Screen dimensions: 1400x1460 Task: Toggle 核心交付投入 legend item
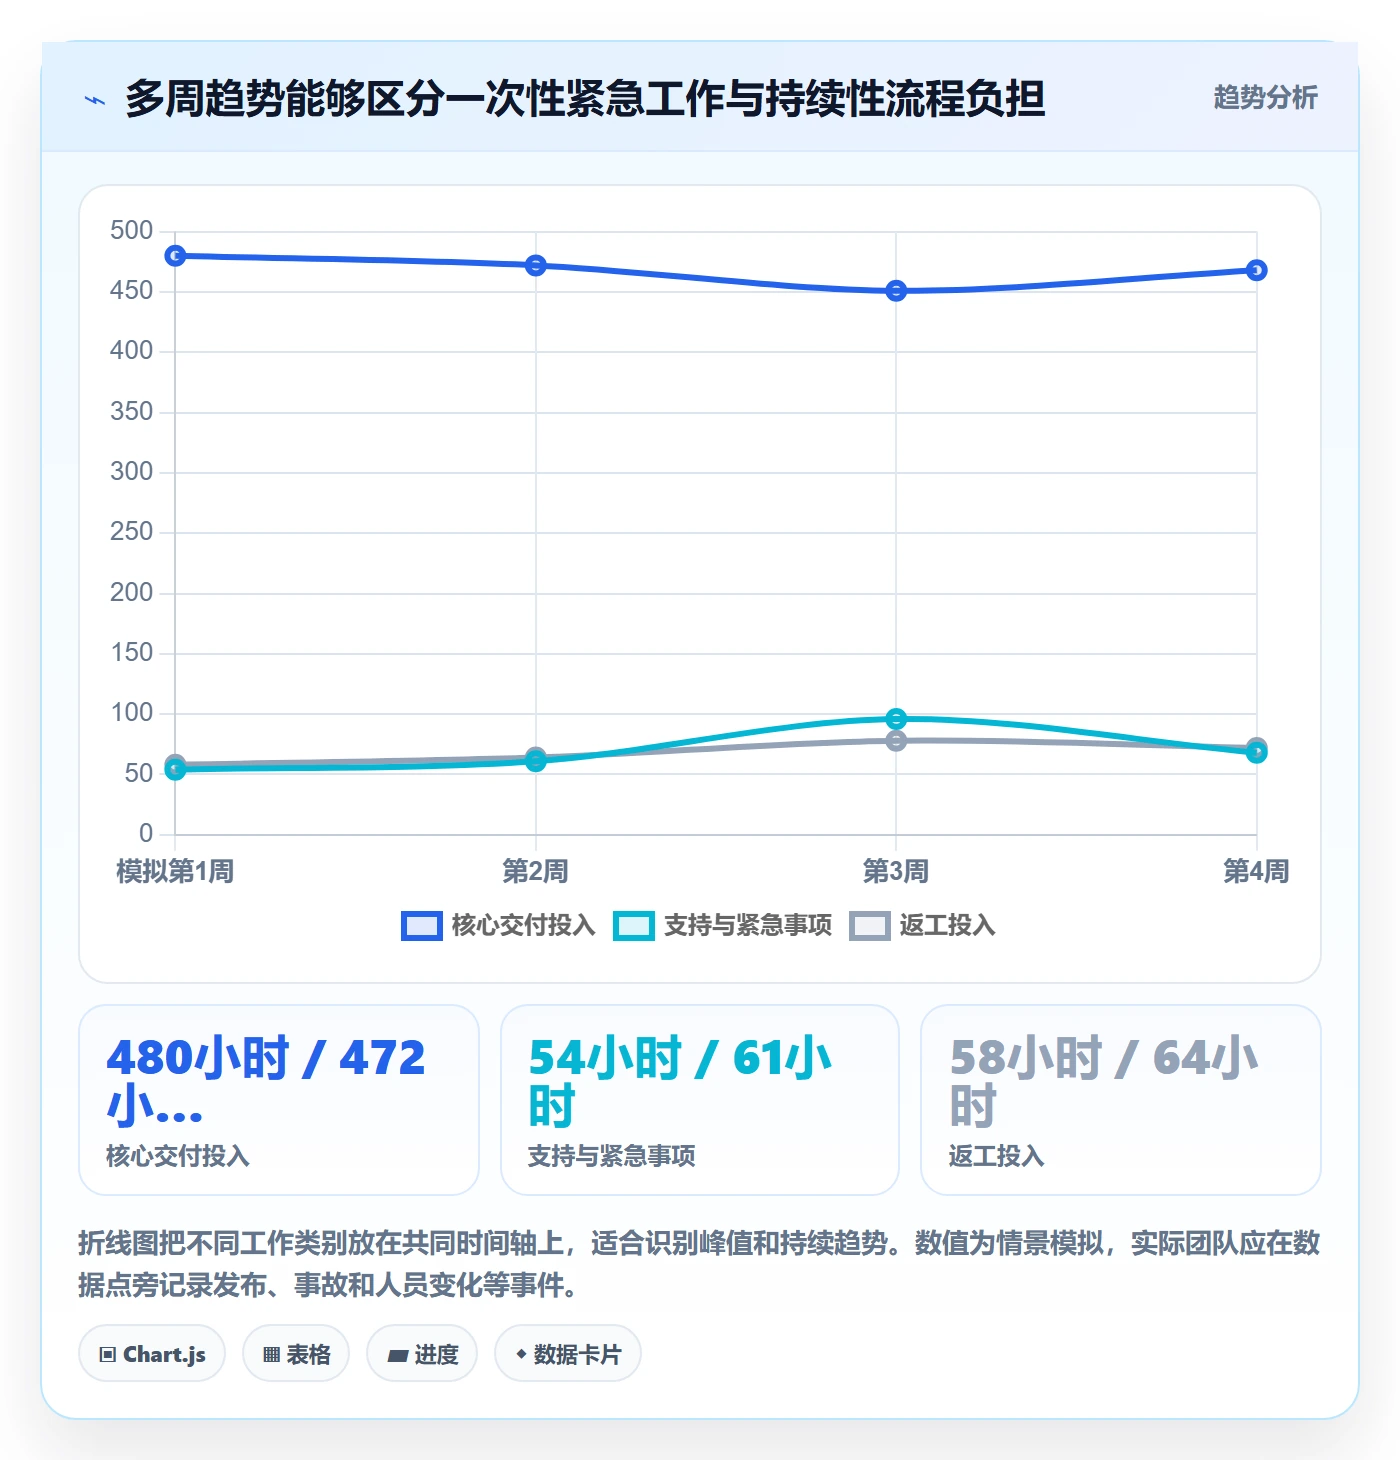coord(498,926)
